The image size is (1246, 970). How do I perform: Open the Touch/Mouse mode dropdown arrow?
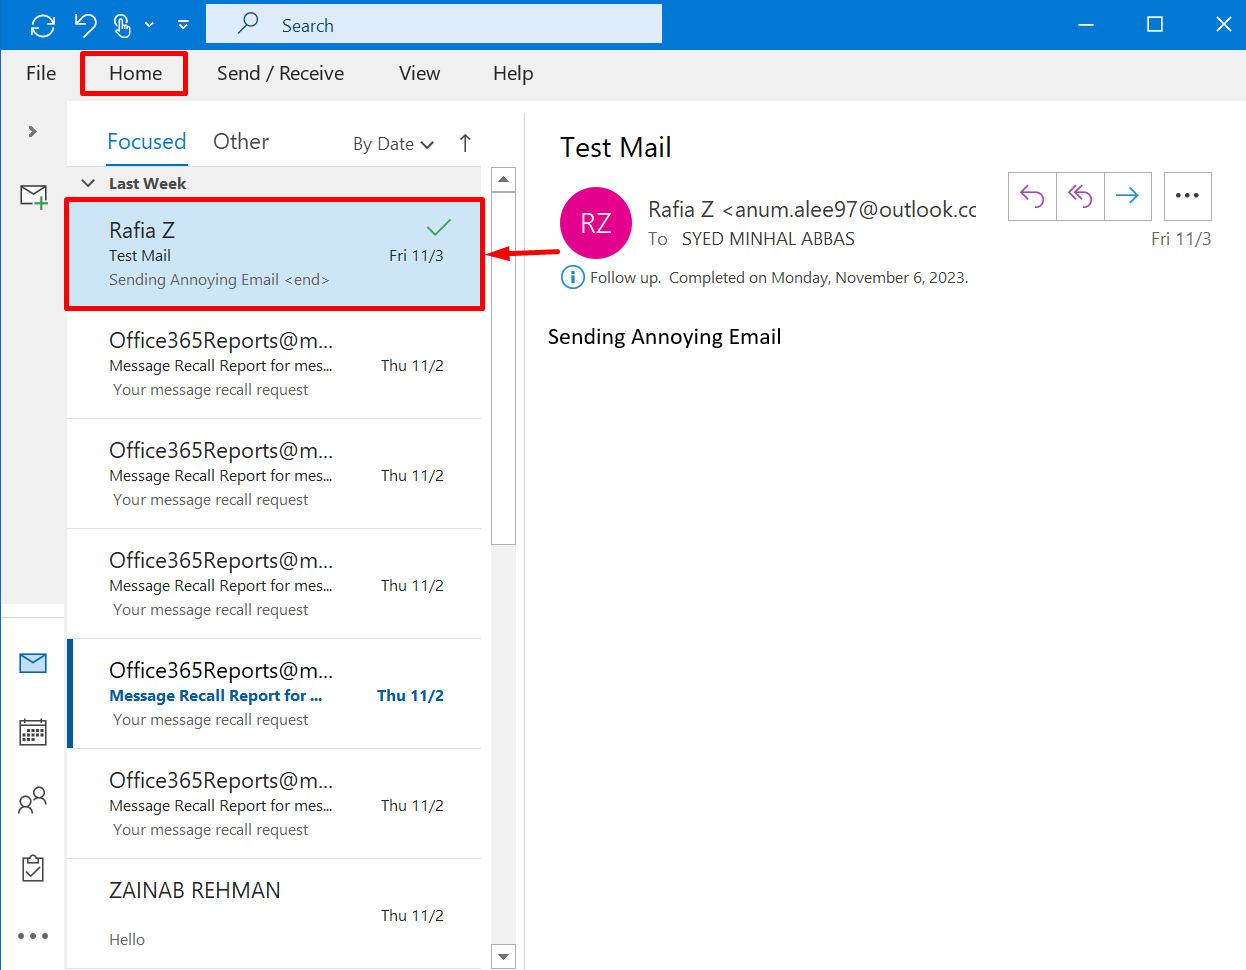(149, 25)
